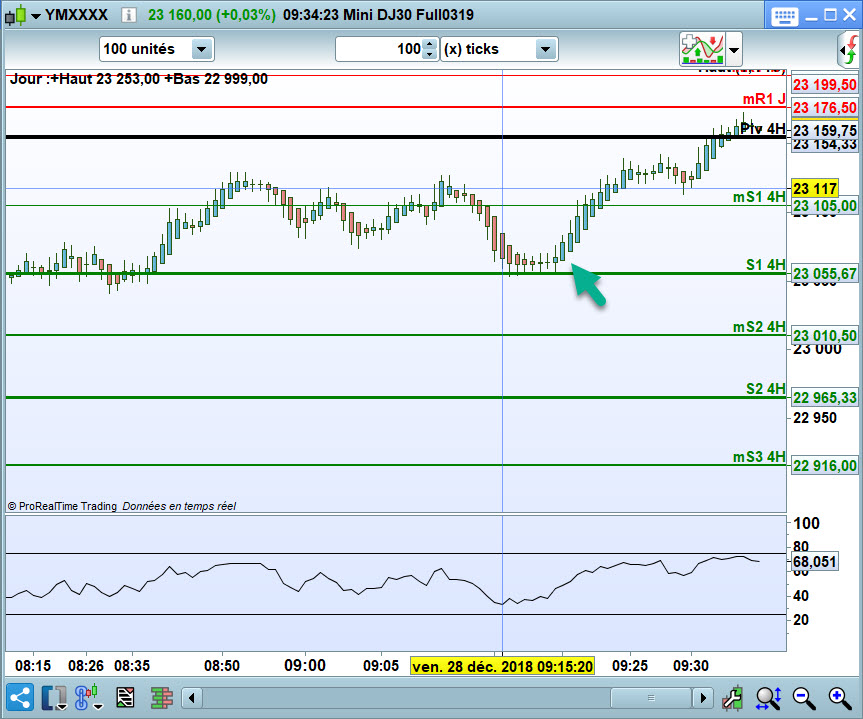Image resolution: width=863 pixels, height=719 pixels.
Task: Open chart properties wrench icon
Action: point(733,698)
